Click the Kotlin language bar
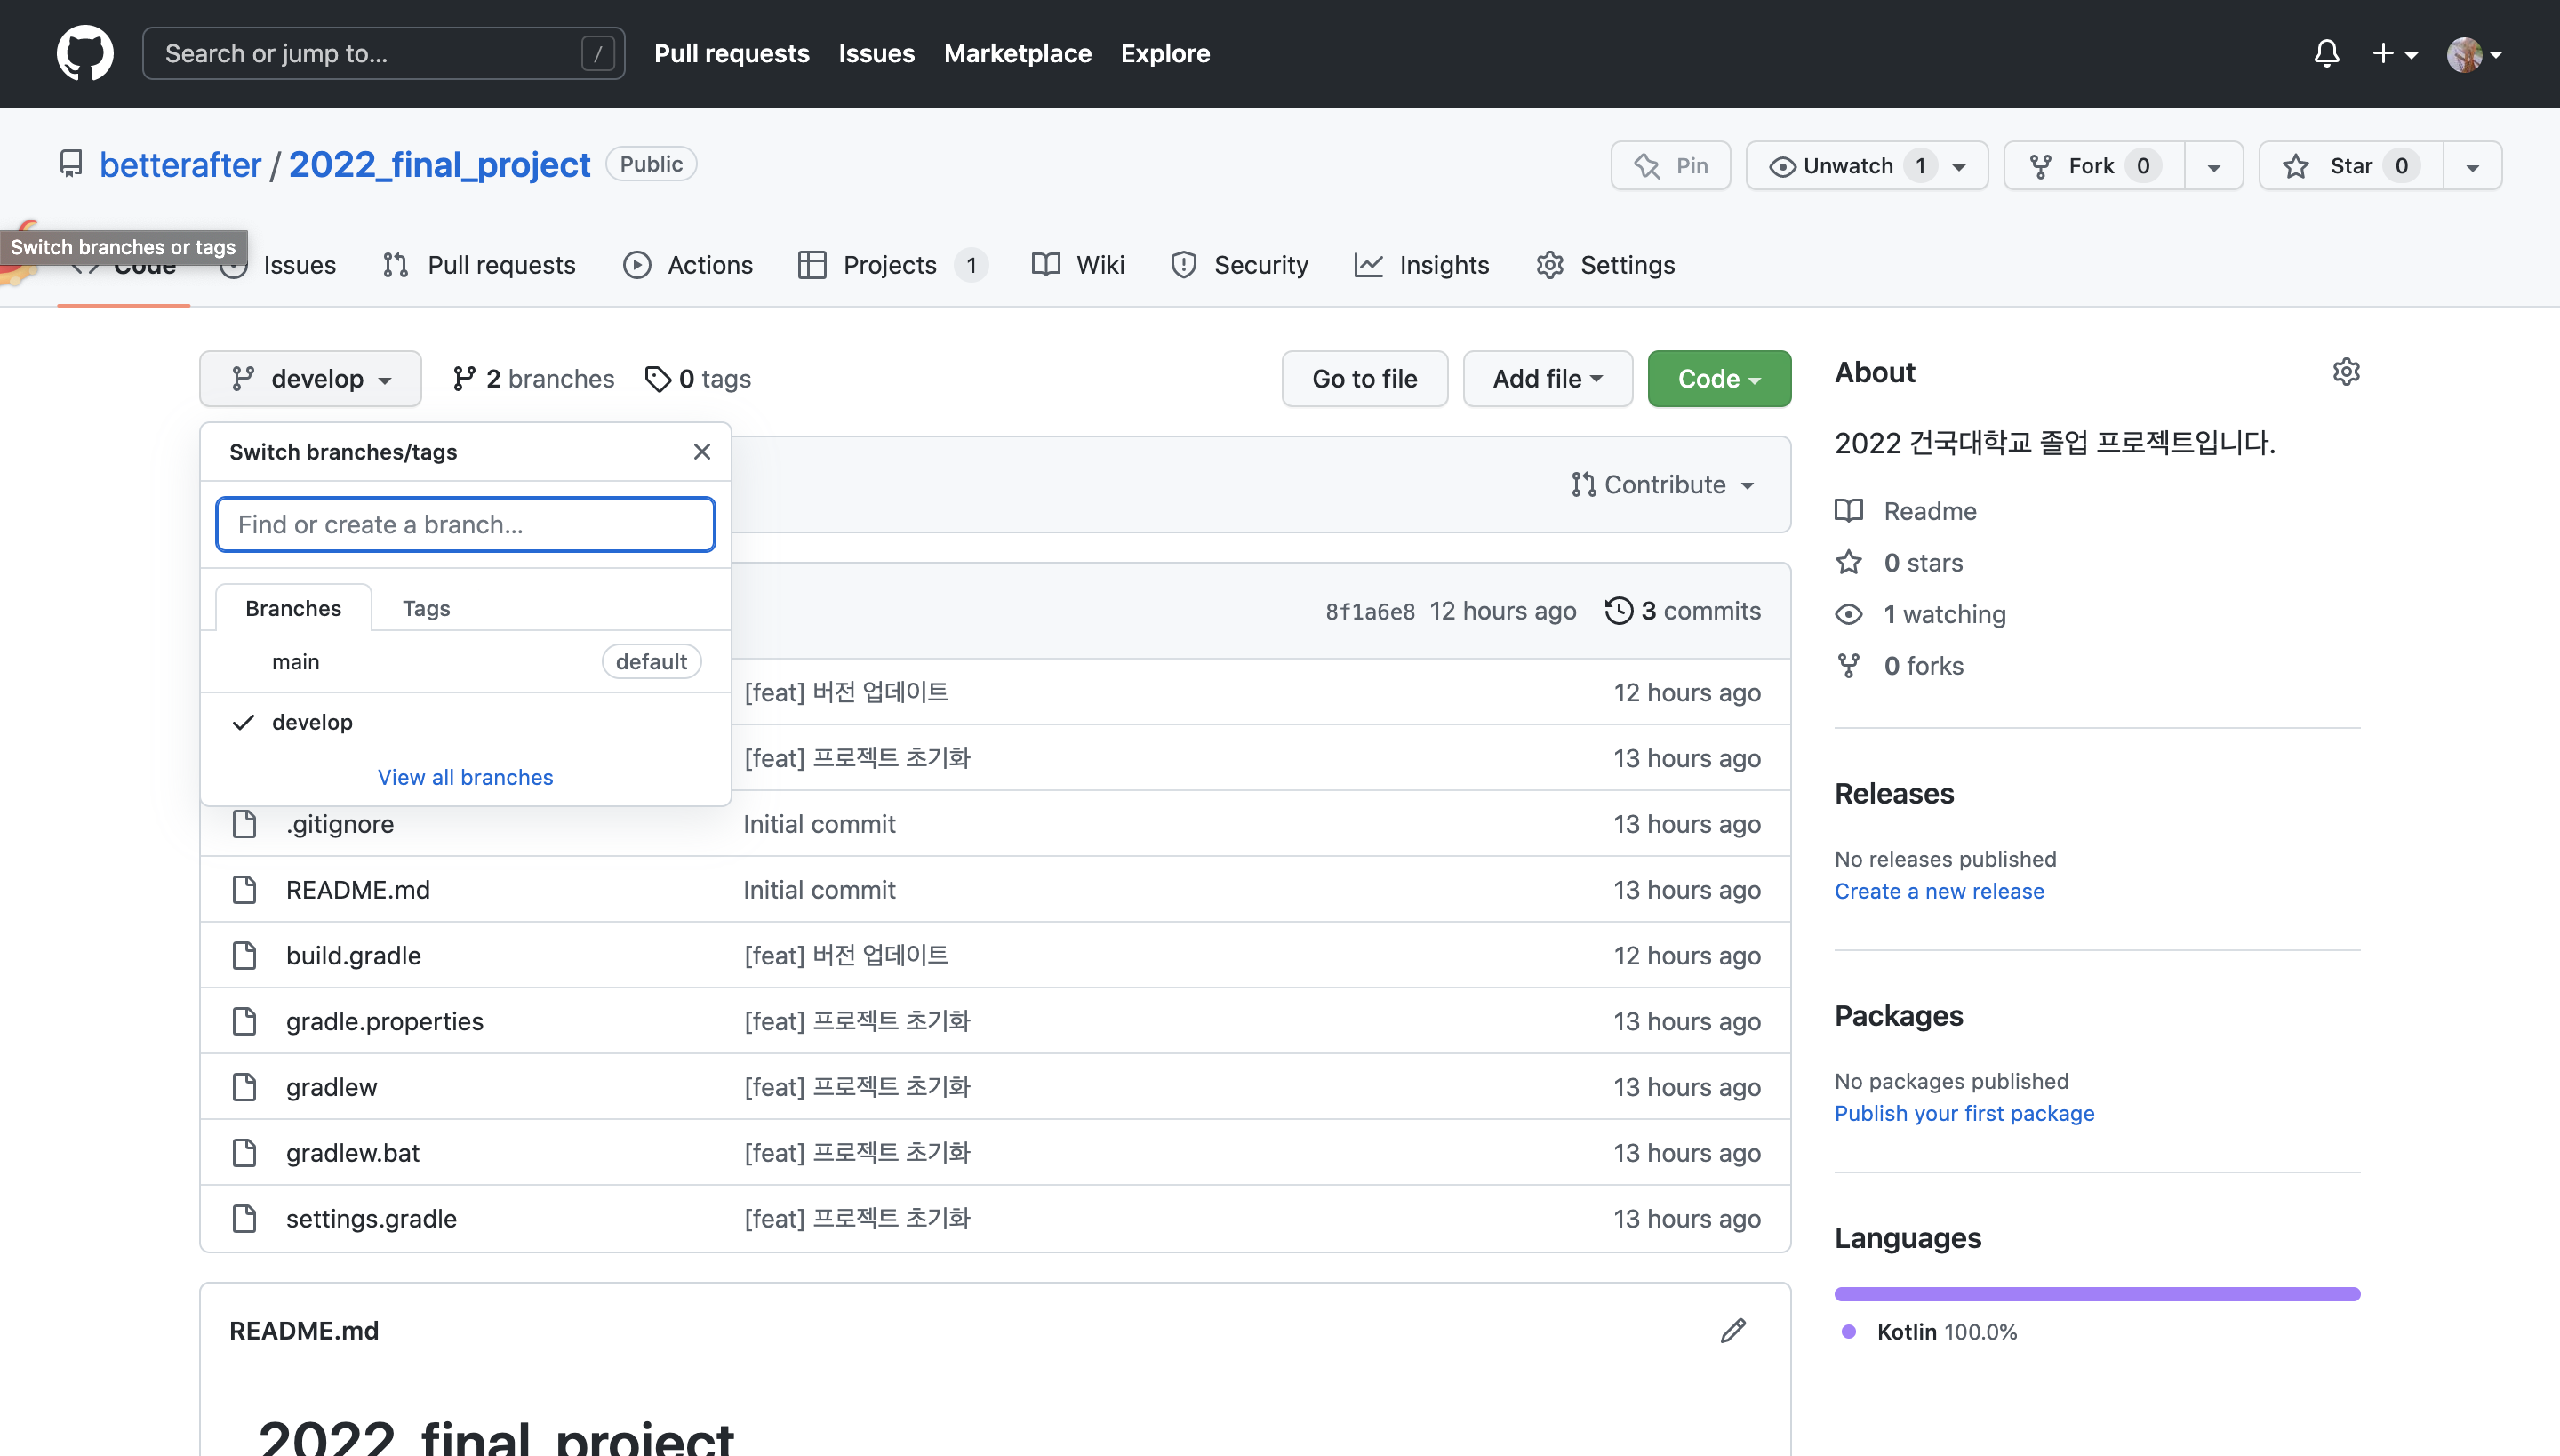The height and width of the screenshot is (1456, 2560). (2097, 1293)
